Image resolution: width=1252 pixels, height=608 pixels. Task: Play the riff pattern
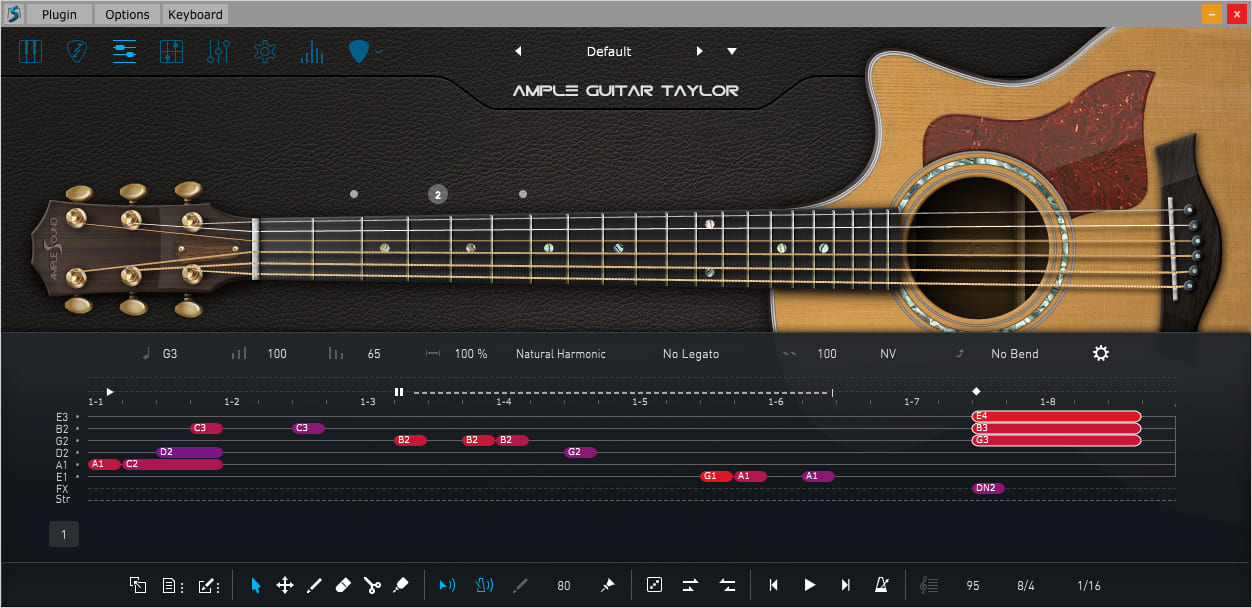coord(810,585)
